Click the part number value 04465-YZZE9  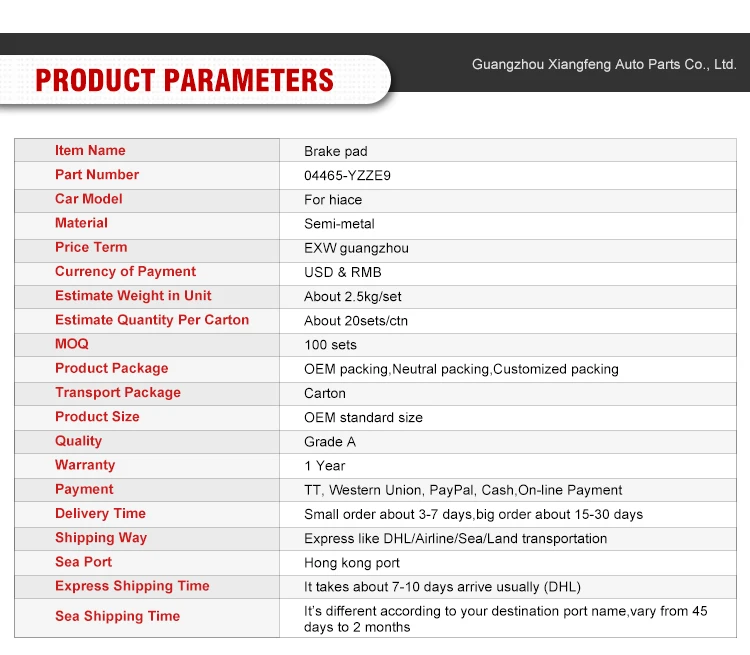pyautogui.click(x=347, y=176)
